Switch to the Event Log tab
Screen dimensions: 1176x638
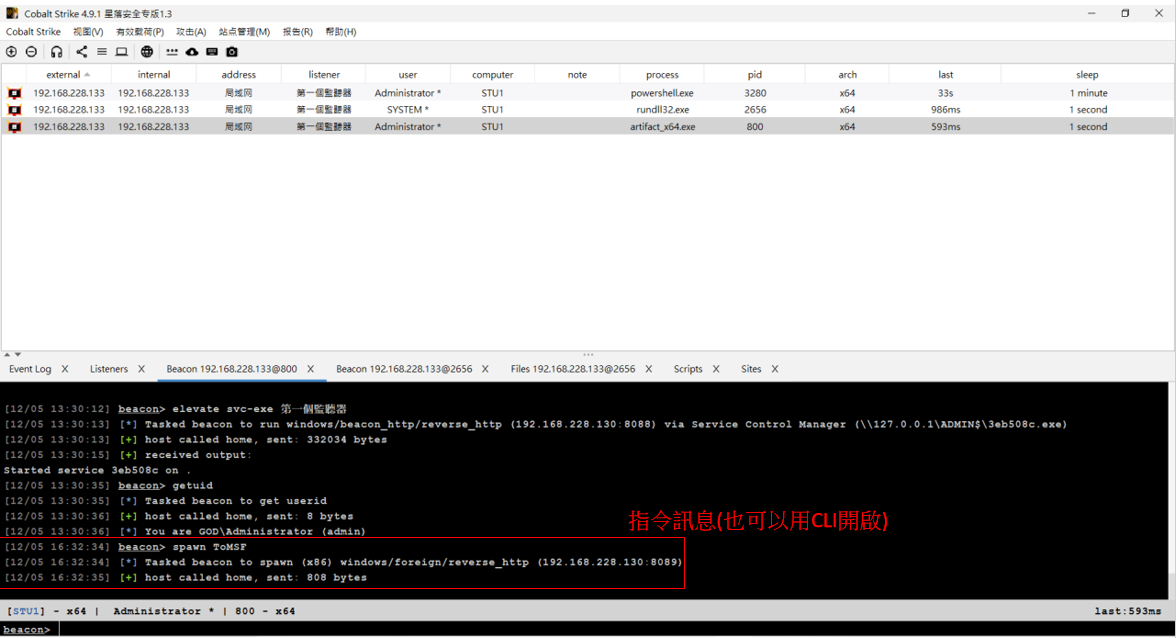coord(30,369)
